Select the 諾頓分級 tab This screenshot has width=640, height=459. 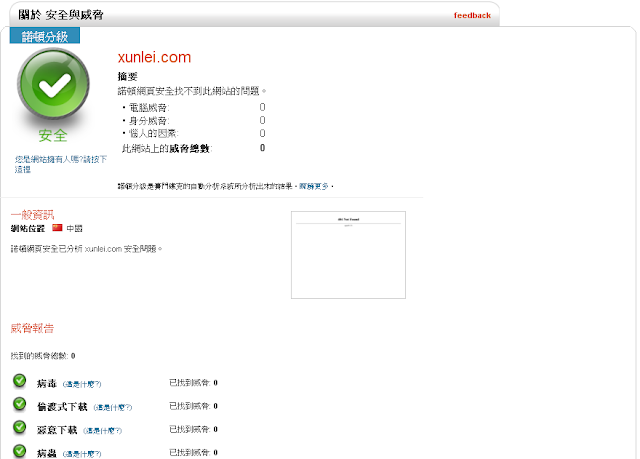45,36
